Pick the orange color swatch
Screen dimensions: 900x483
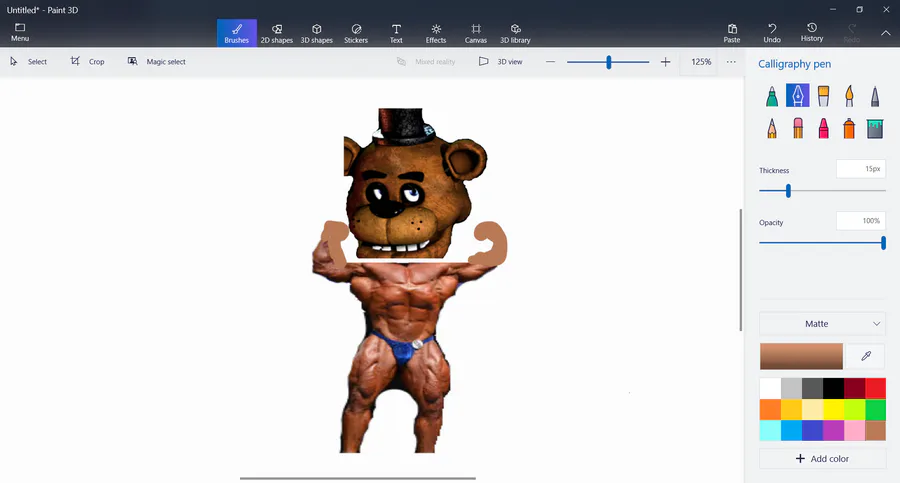[770, 409]
